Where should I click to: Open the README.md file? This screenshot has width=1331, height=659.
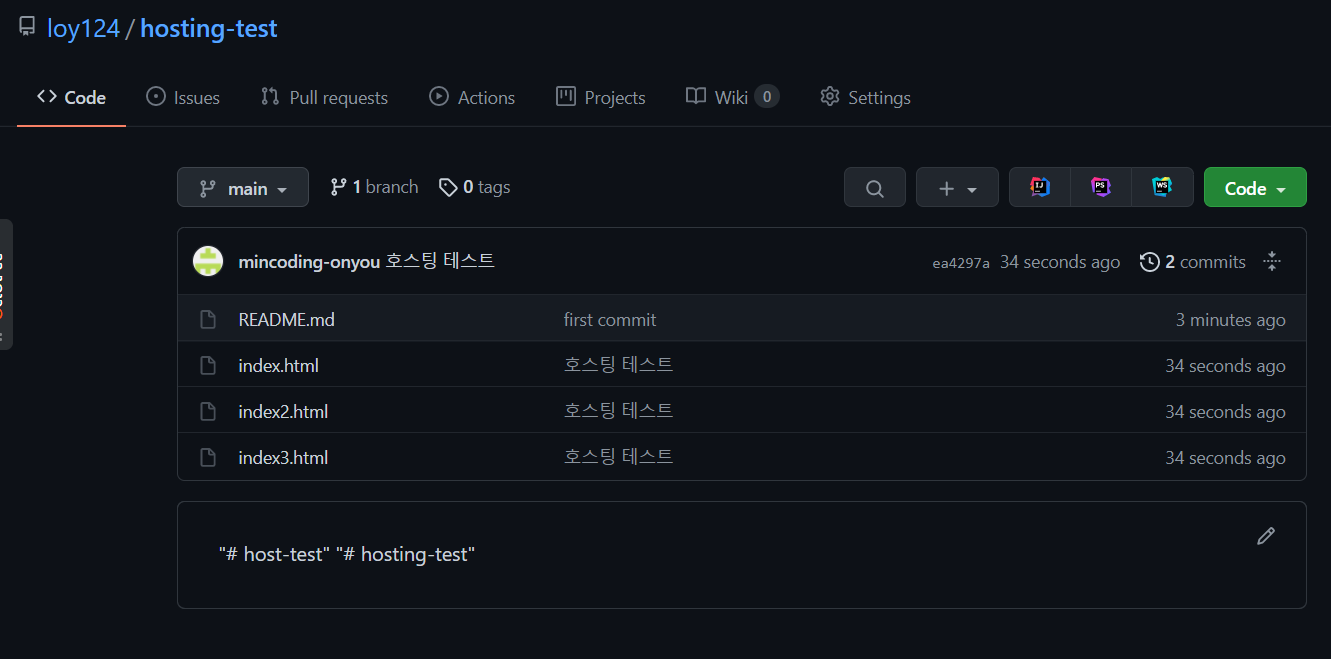(x=286, y=320)
